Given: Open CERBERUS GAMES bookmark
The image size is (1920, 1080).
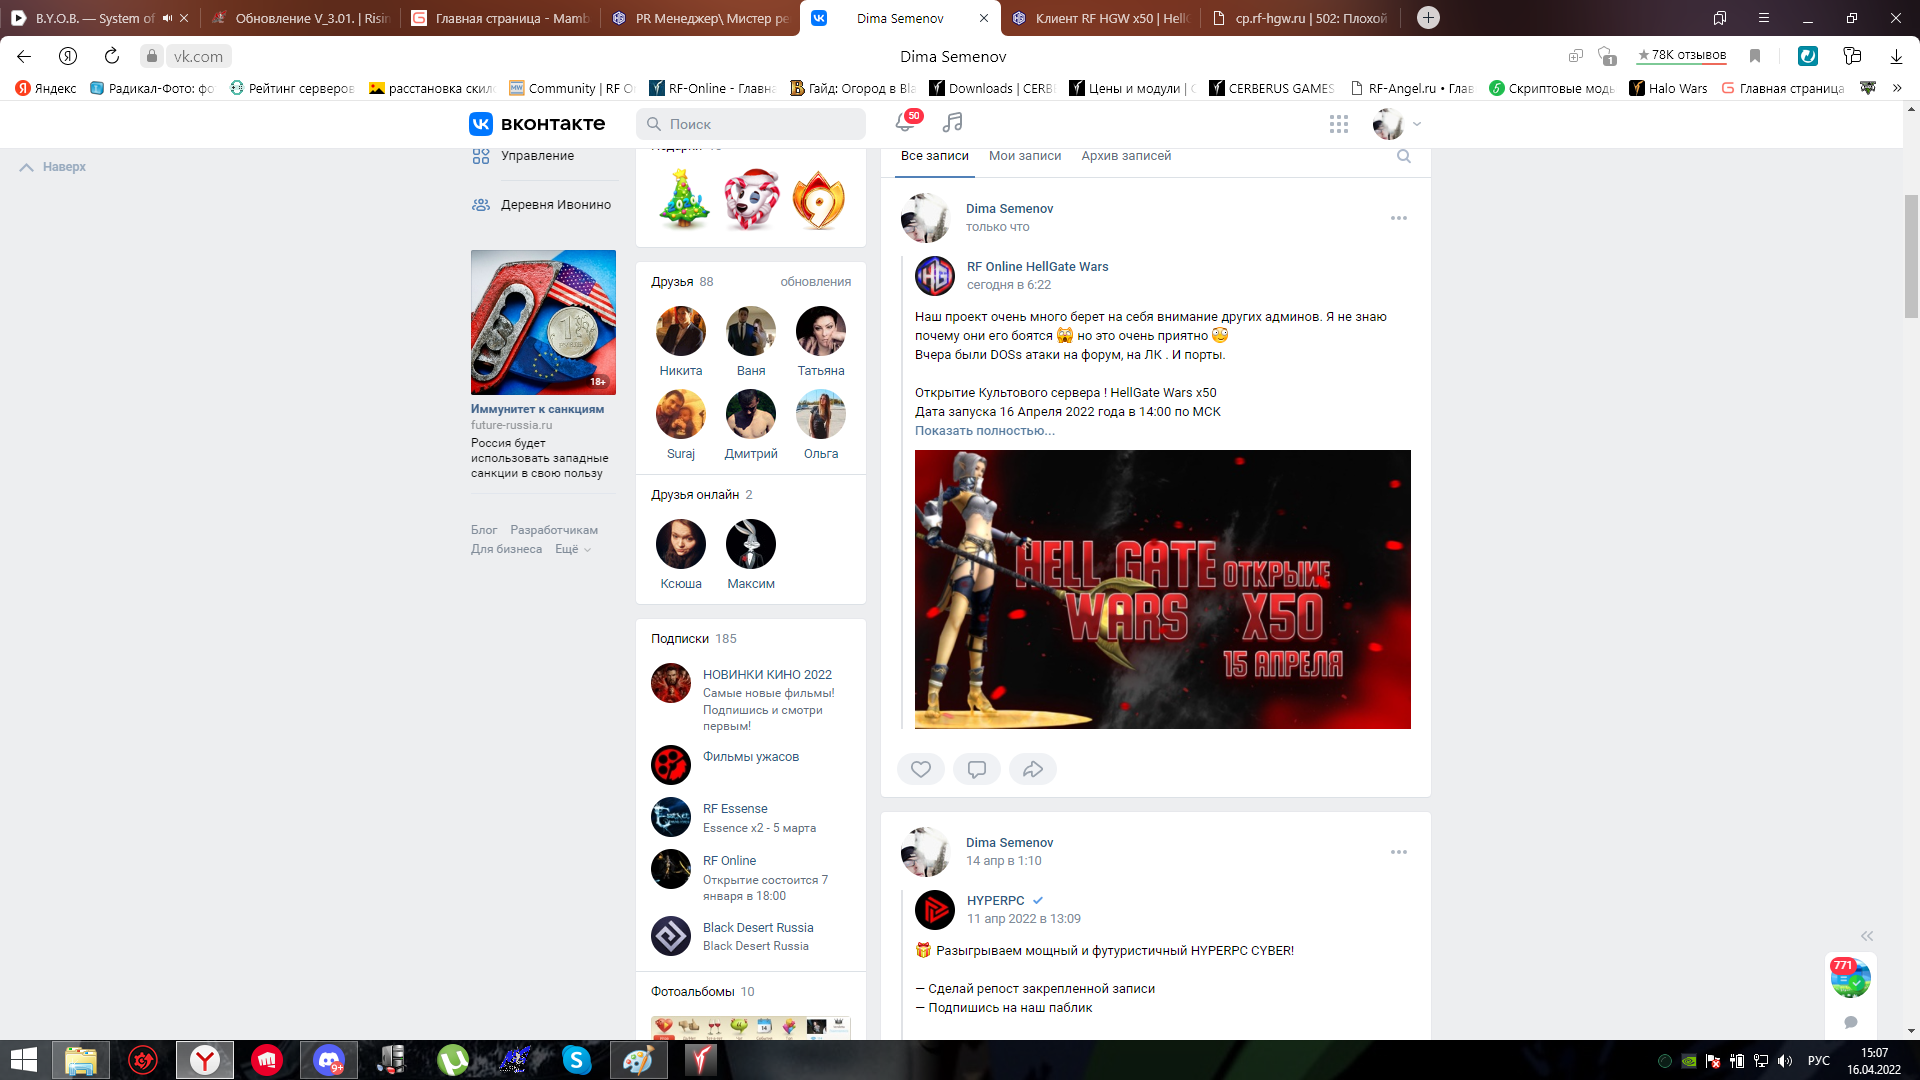Looking at the screenshot, I should point(1272,88).
